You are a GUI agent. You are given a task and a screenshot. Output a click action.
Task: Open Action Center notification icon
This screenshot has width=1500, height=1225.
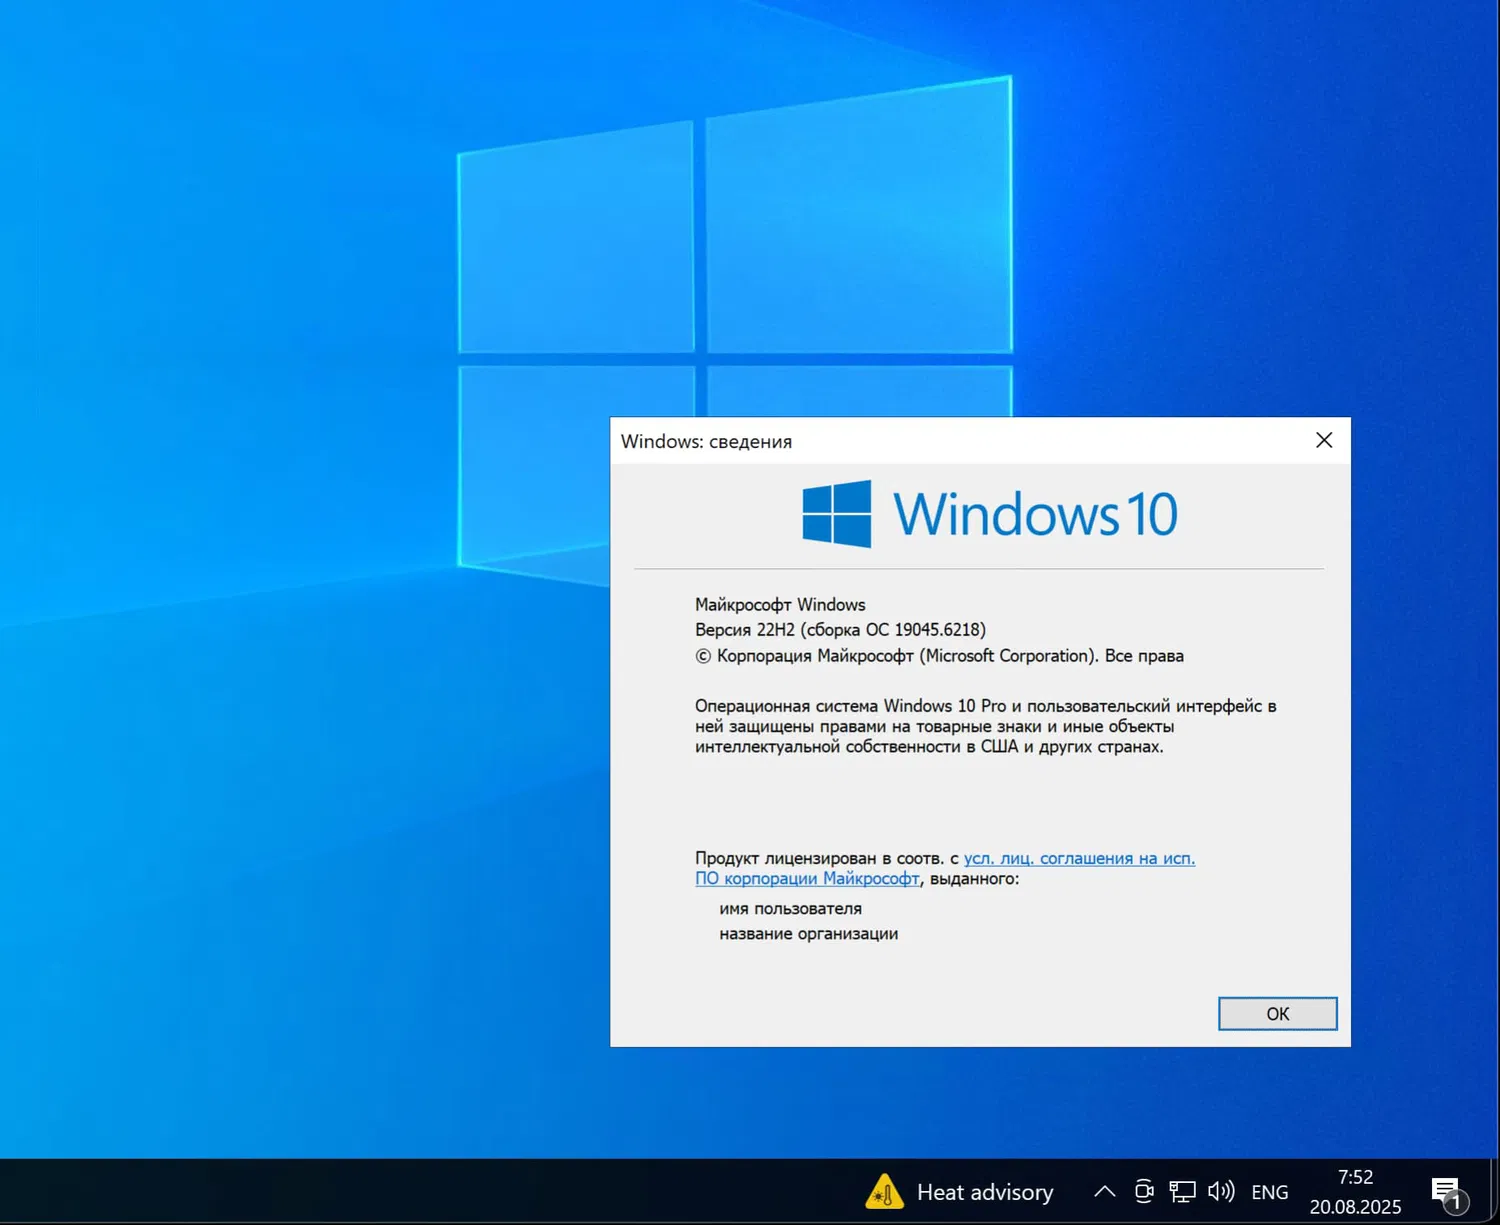point(1446,1191)
